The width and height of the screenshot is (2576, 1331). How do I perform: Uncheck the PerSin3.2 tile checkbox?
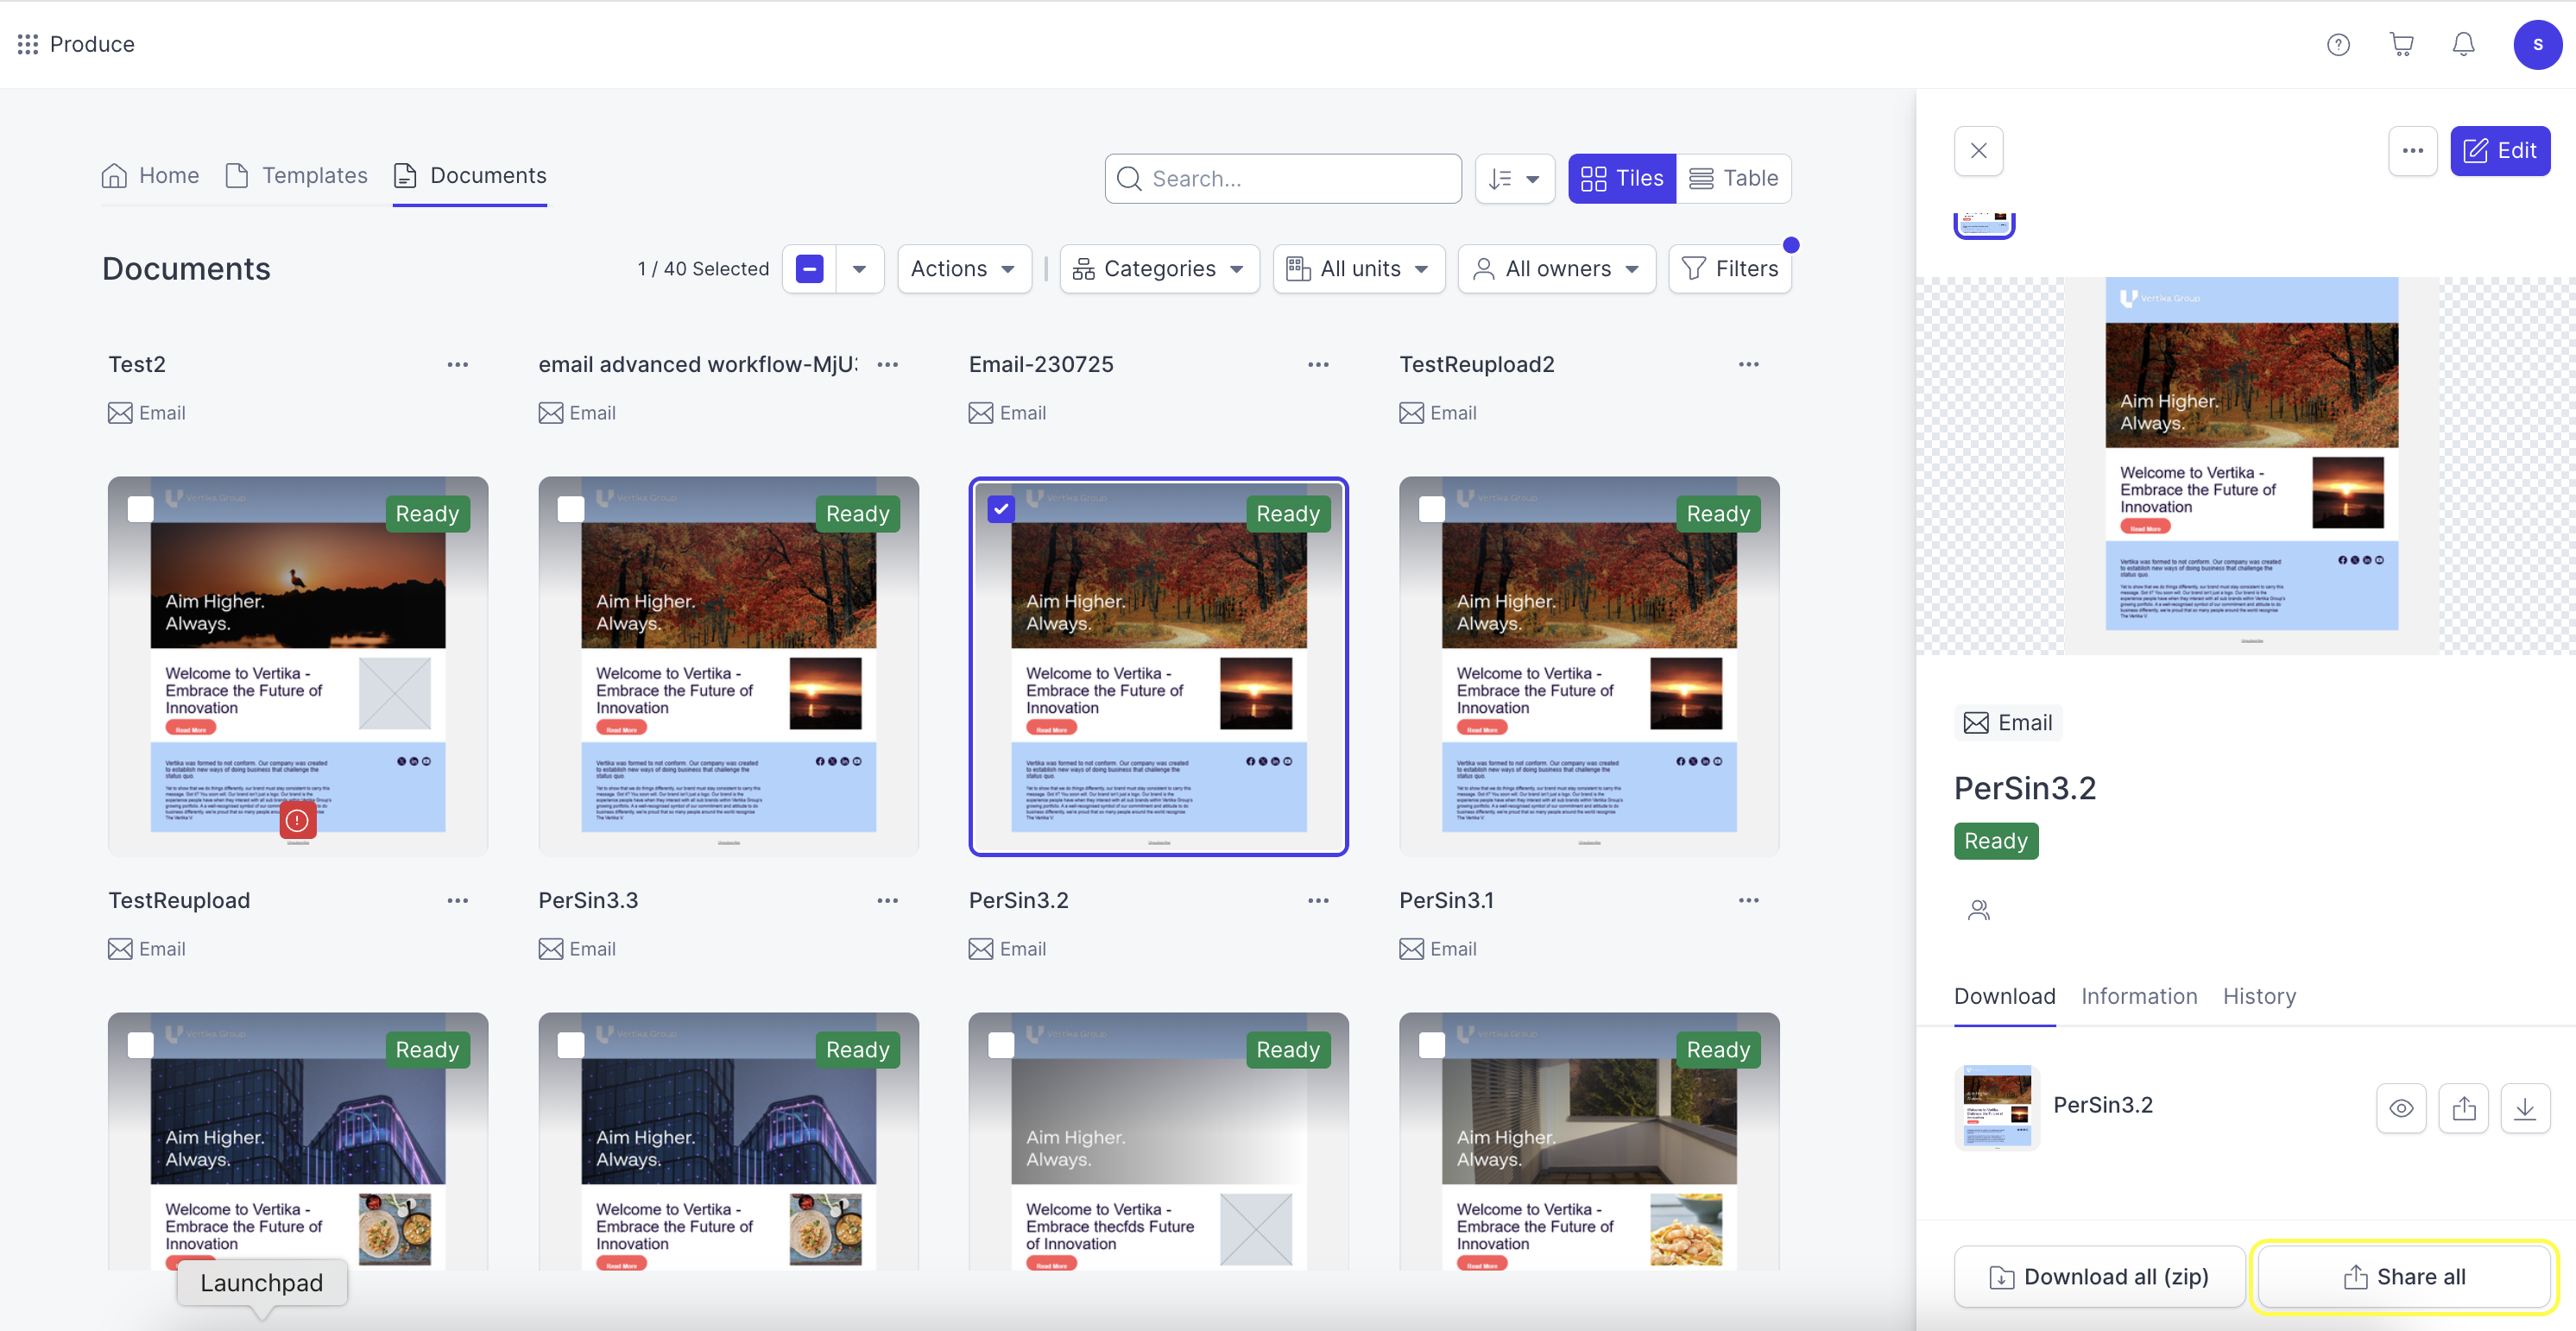pyautogui.click(x=1001, y=509)
